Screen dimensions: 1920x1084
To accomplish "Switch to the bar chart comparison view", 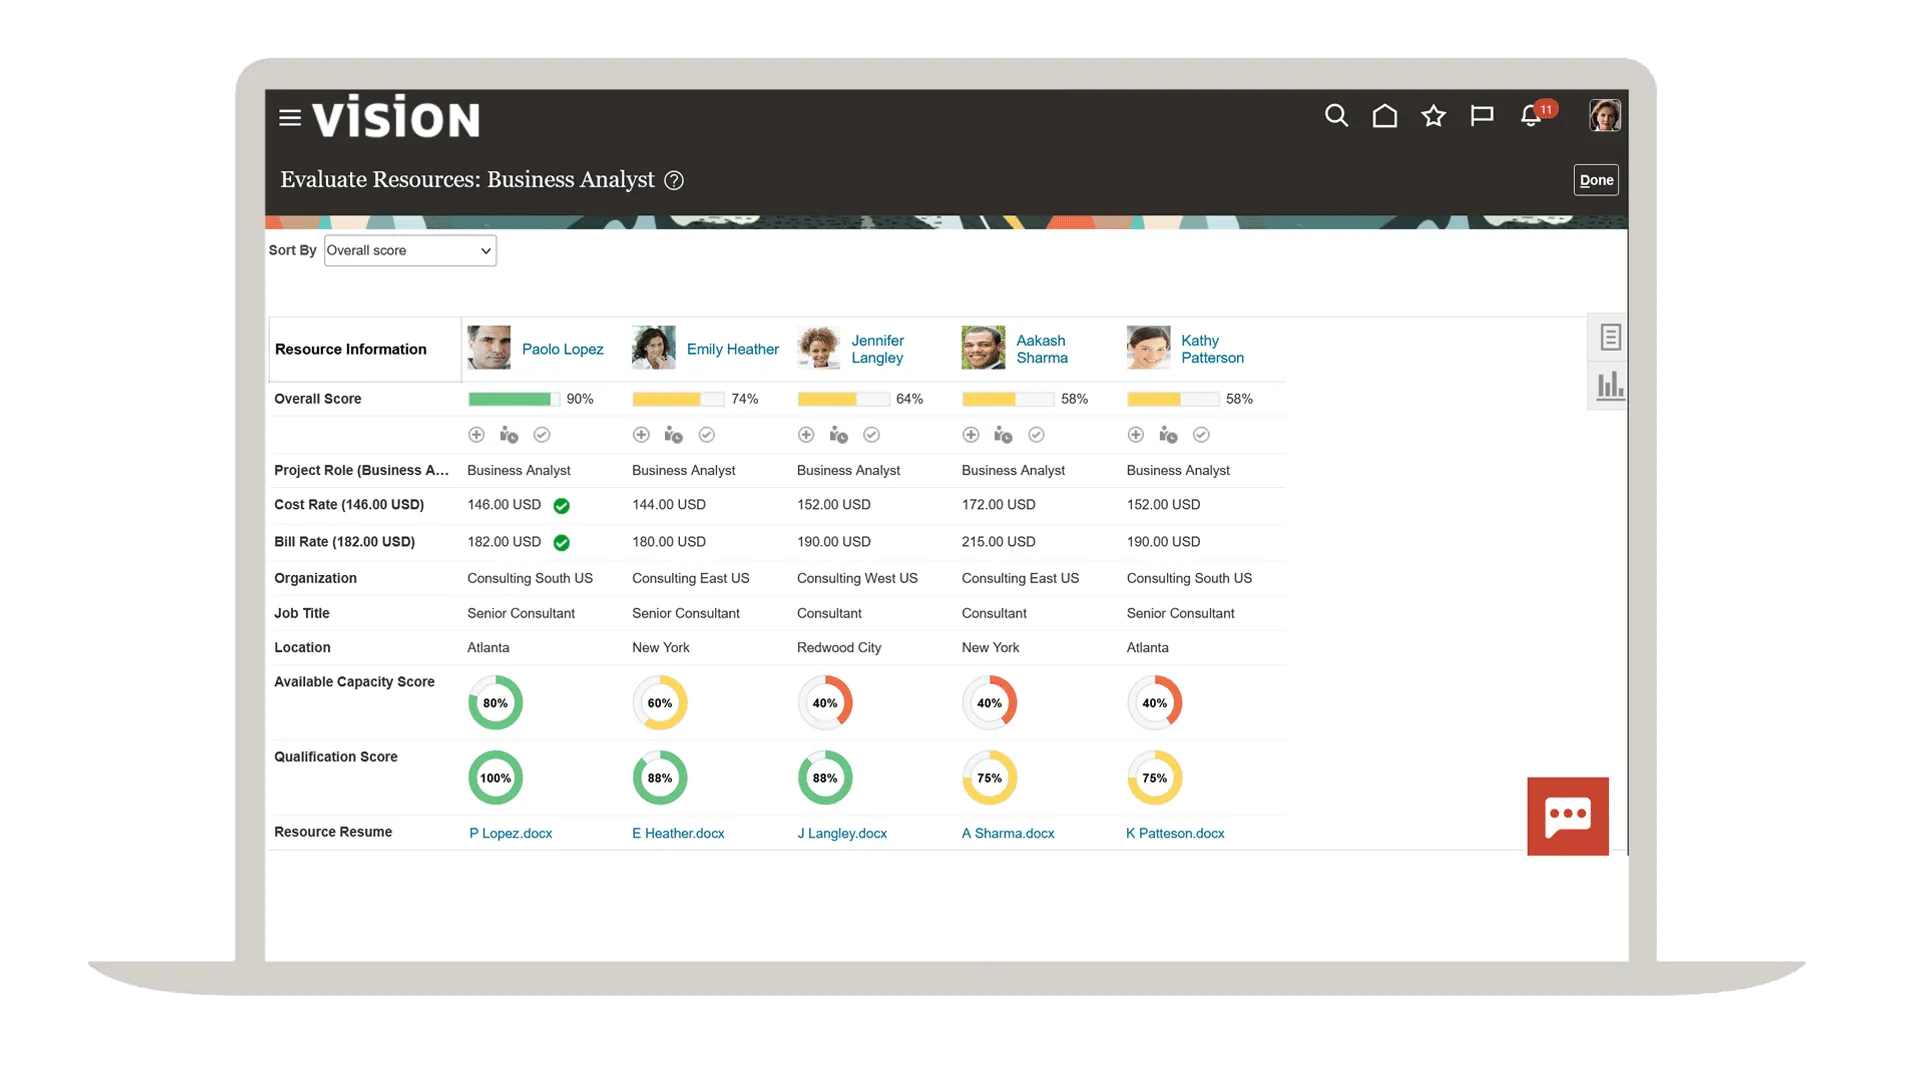I will [x=1608, y=384].
